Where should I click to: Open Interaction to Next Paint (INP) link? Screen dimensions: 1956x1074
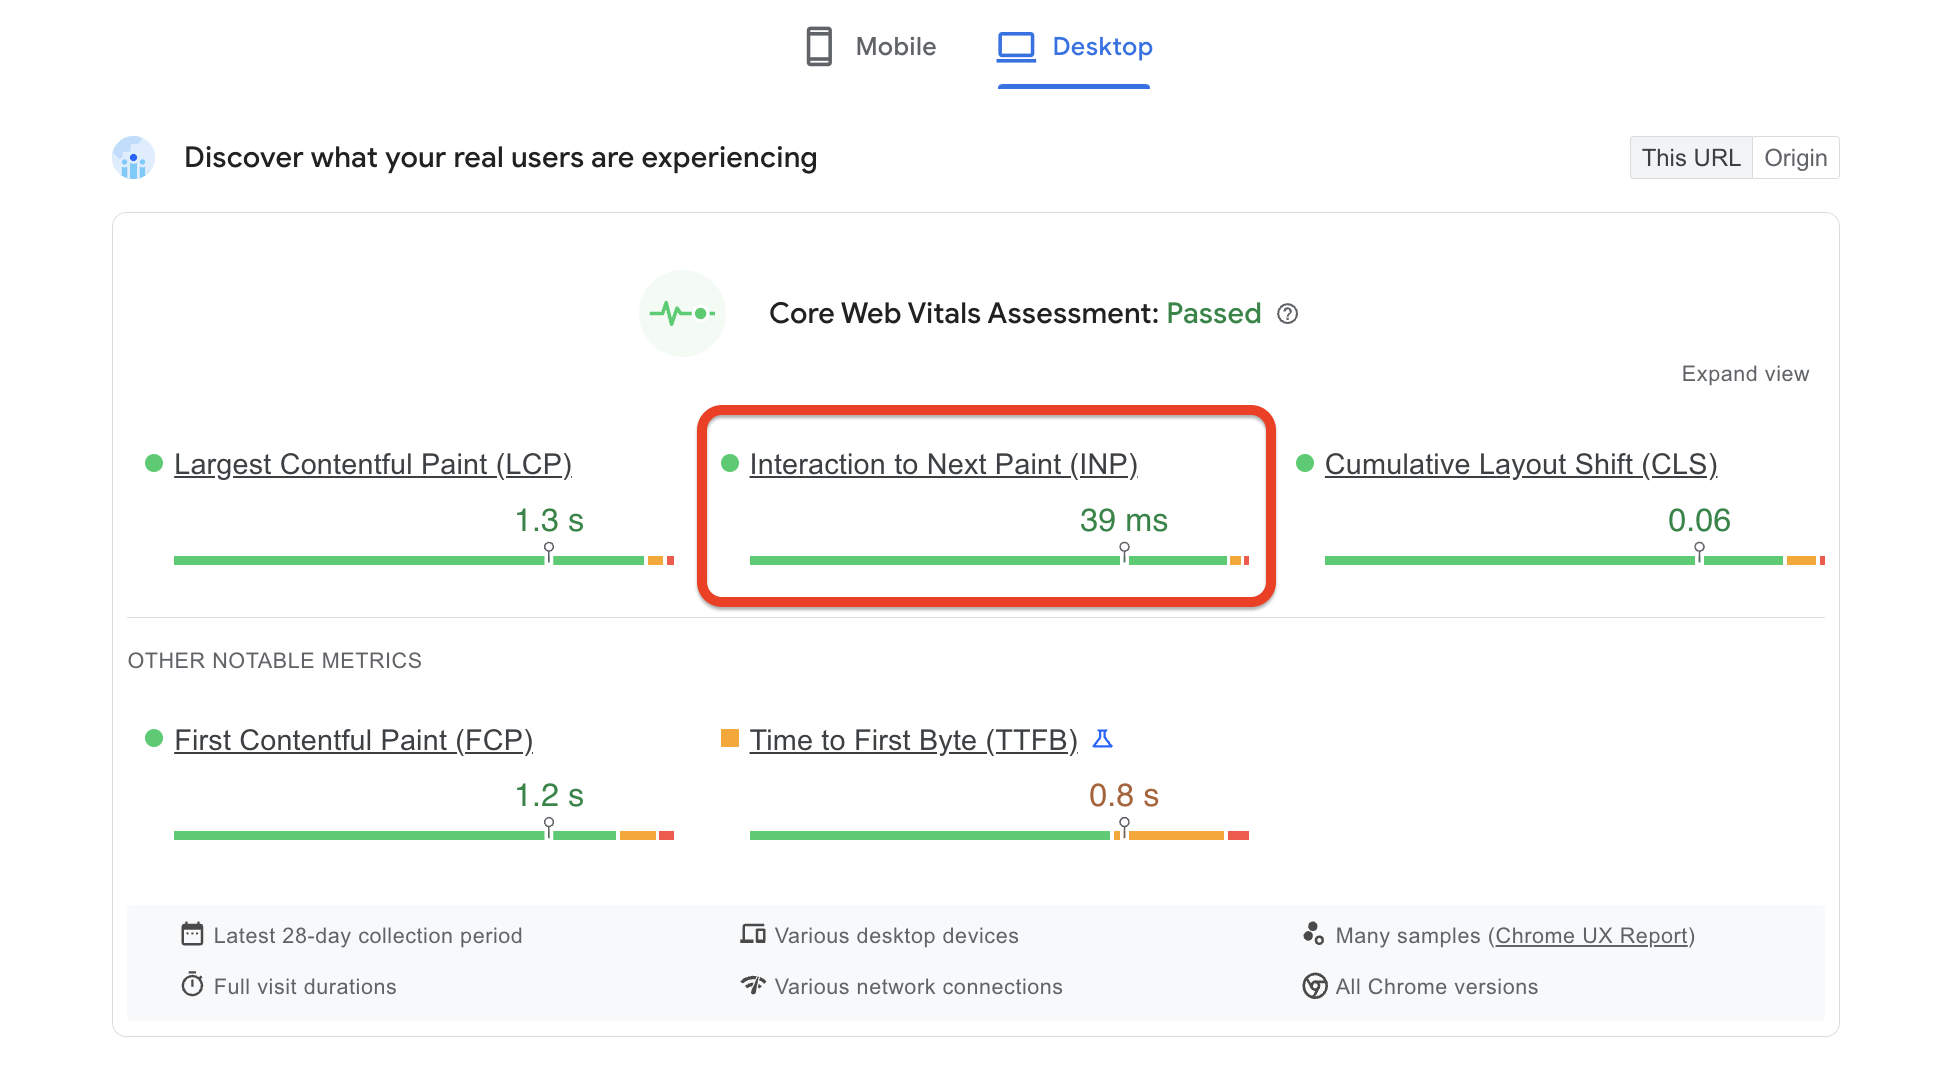pyautogui.click(x=944, y=464)
